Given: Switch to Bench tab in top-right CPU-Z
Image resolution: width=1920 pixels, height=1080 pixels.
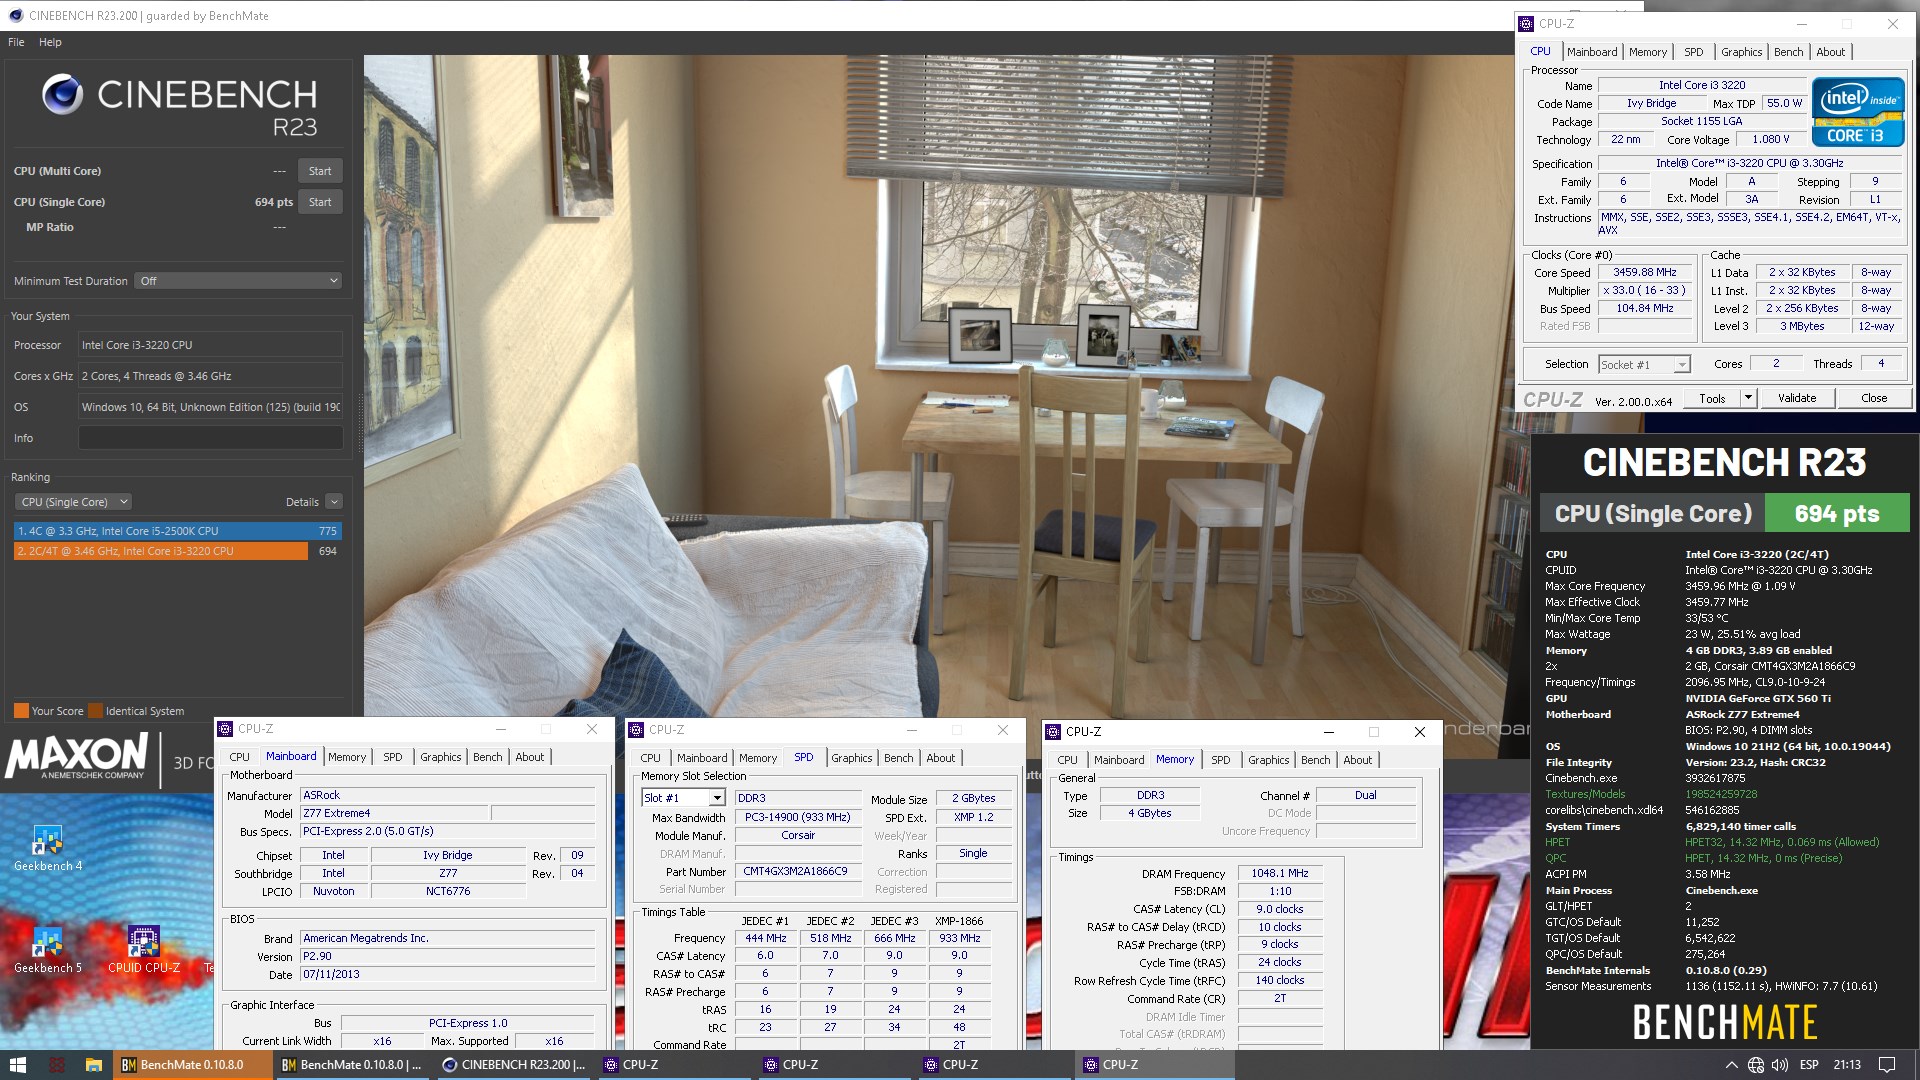Looking at the screenshot, I should click(x=1788, y=52).
